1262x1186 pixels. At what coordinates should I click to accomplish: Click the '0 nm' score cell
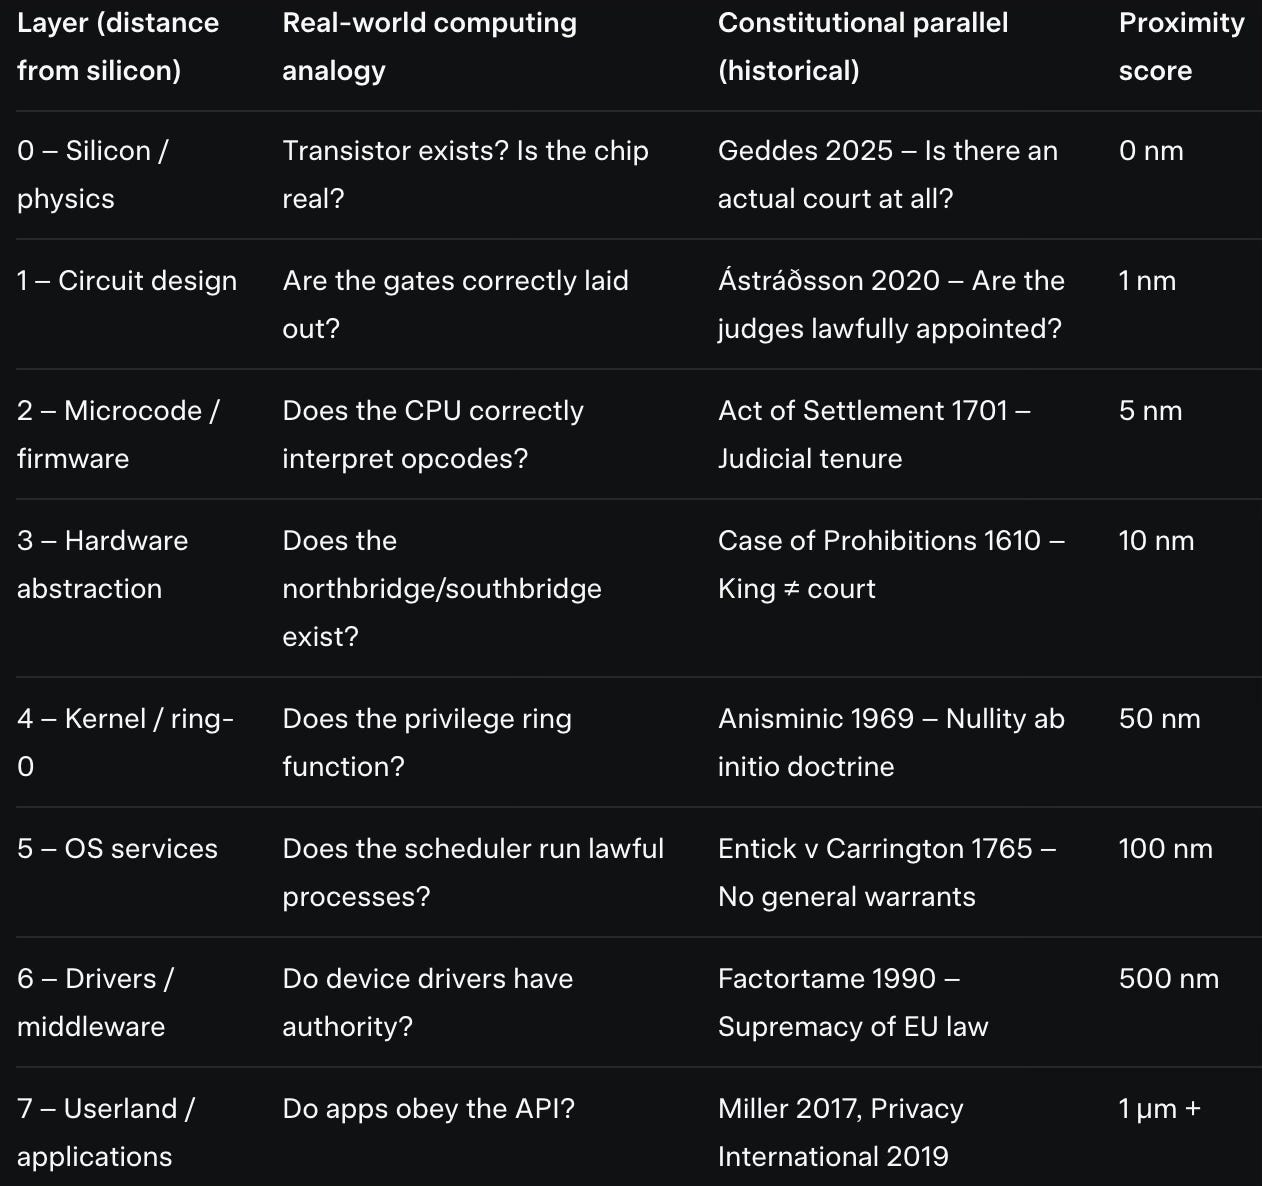[1151, 151]
